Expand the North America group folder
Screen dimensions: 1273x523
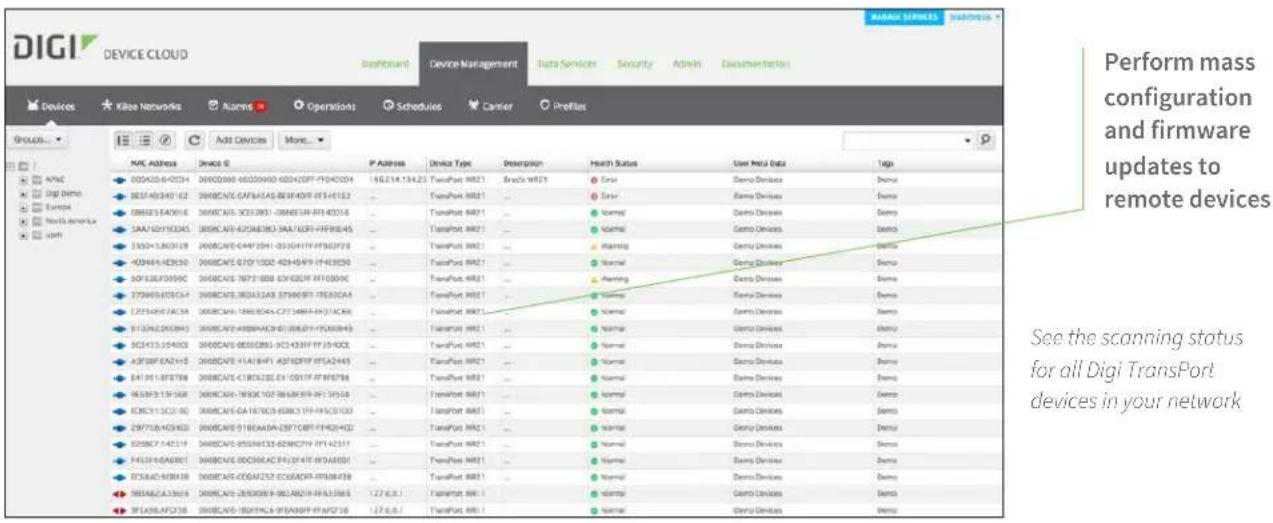point(23,221)
